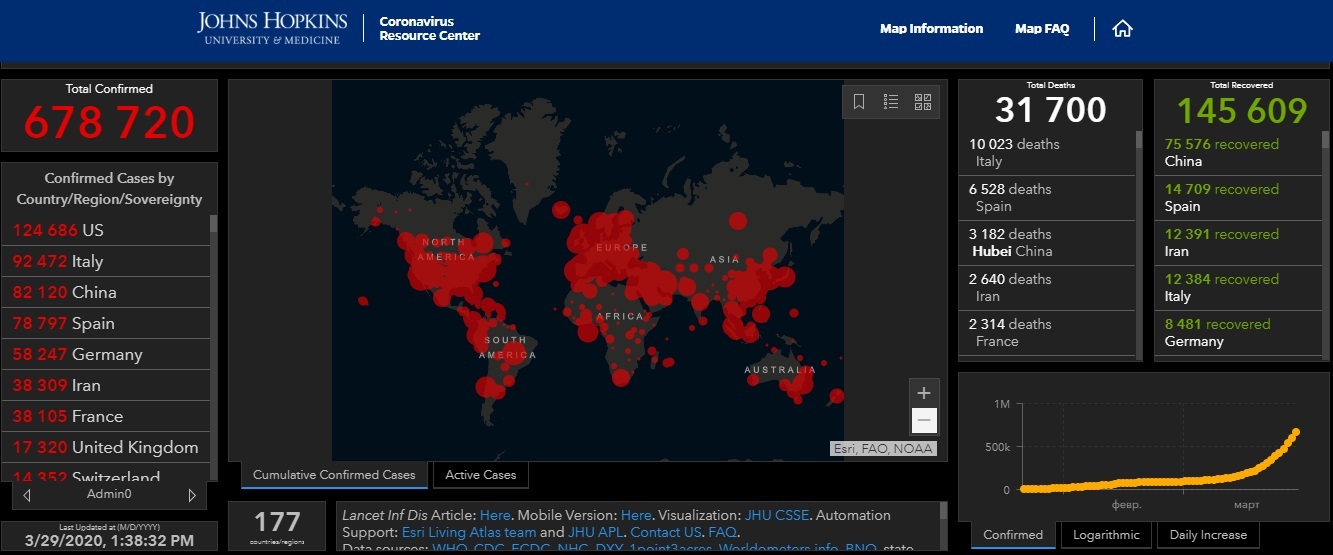This screenshot has height=555, width=1333.
Task: Open the Lancet article 'Here' link
Action: [495, 515]
